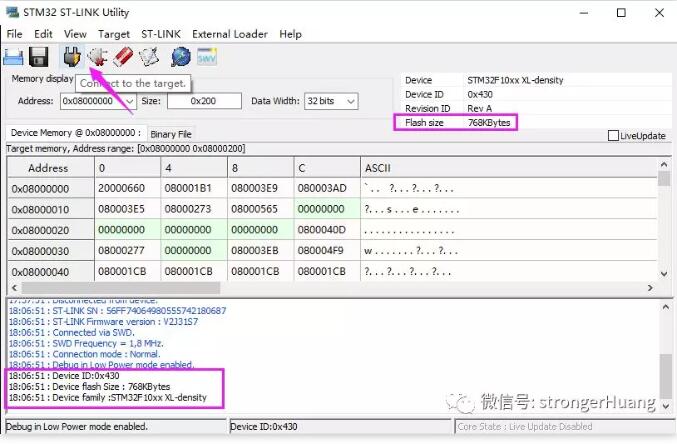Open the ST-LINK menu
Screen dimensions: 677x444
tap(160, 34)
